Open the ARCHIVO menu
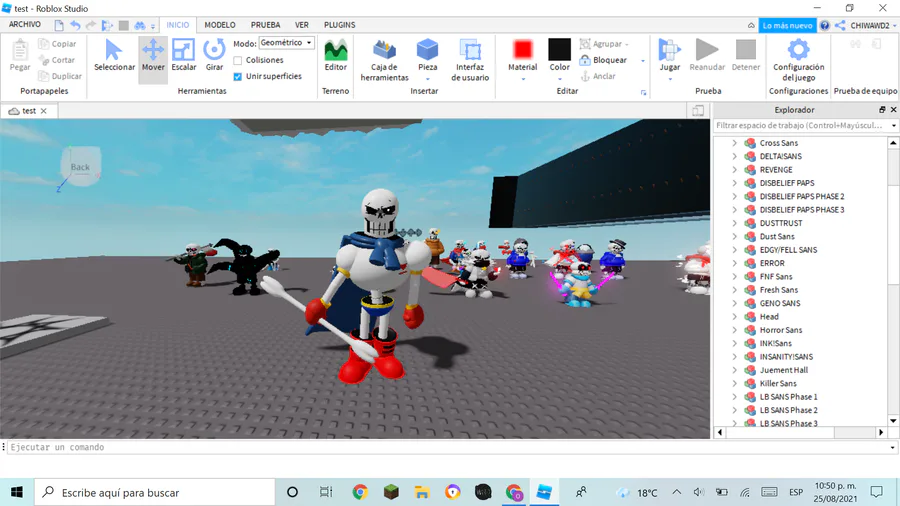Viewport: 900px width, 506px height. tap(25, 25)
